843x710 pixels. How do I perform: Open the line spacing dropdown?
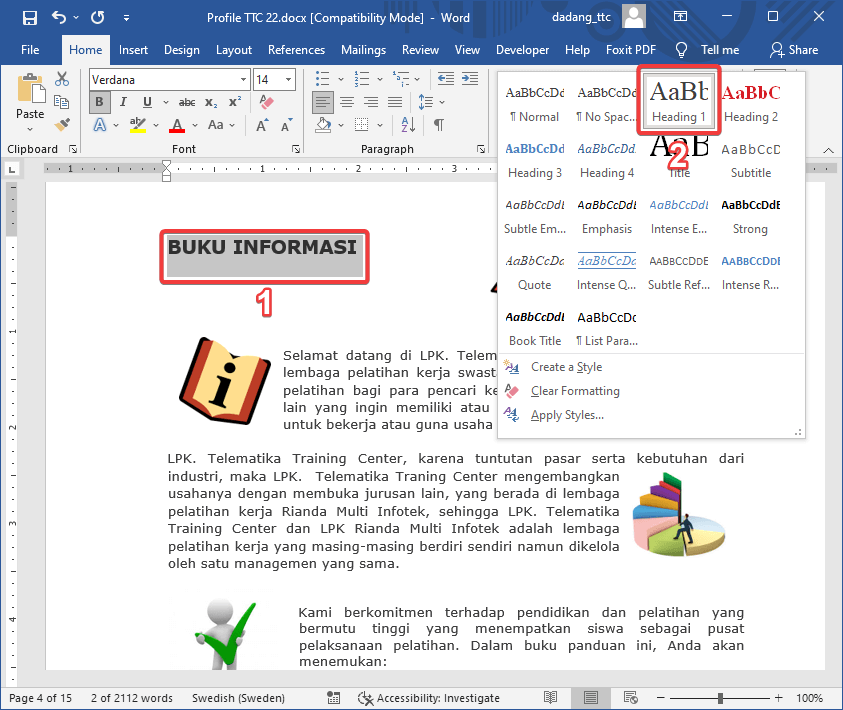coord(442,102)
